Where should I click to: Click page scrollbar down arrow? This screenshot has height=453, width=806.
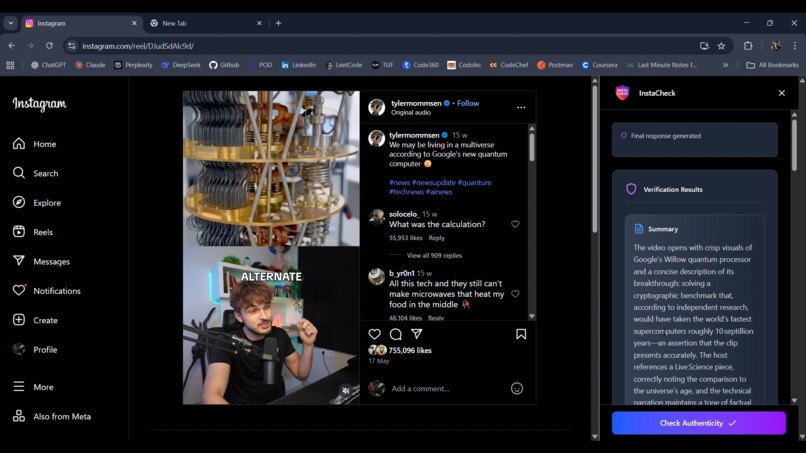pos(595,437)
